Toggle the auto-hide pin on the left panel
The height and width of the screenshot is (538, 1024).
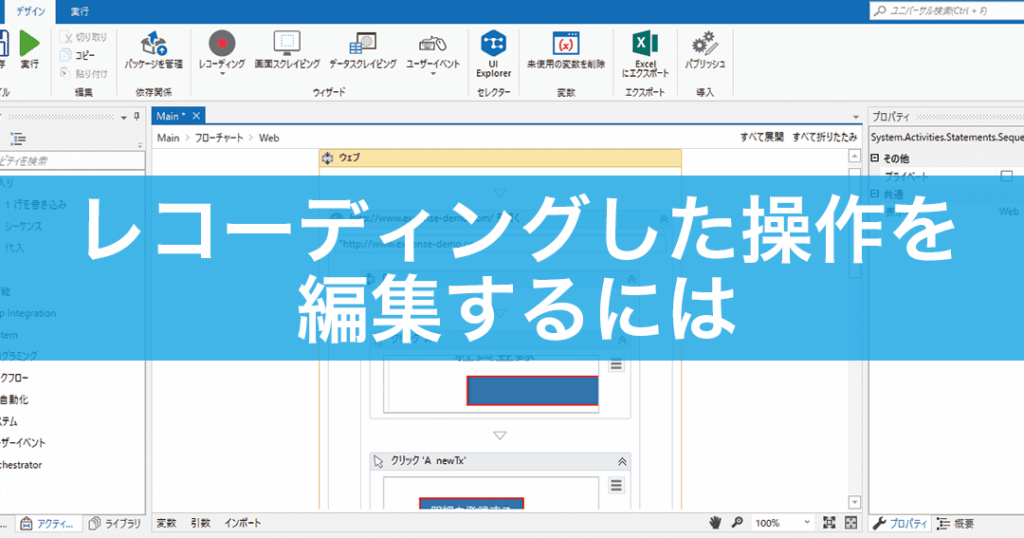[x=124, y=117]
